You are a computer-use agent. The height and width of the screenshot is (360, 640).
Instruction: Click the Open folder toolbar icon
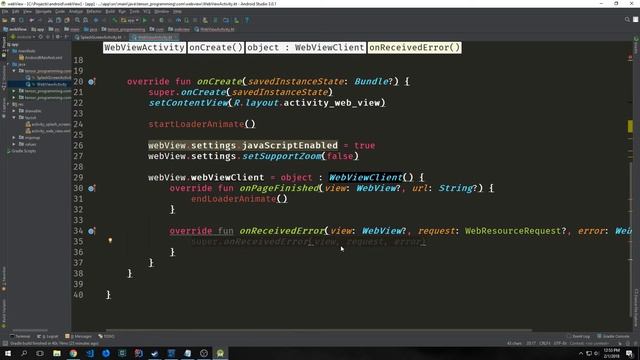(5, 20)
